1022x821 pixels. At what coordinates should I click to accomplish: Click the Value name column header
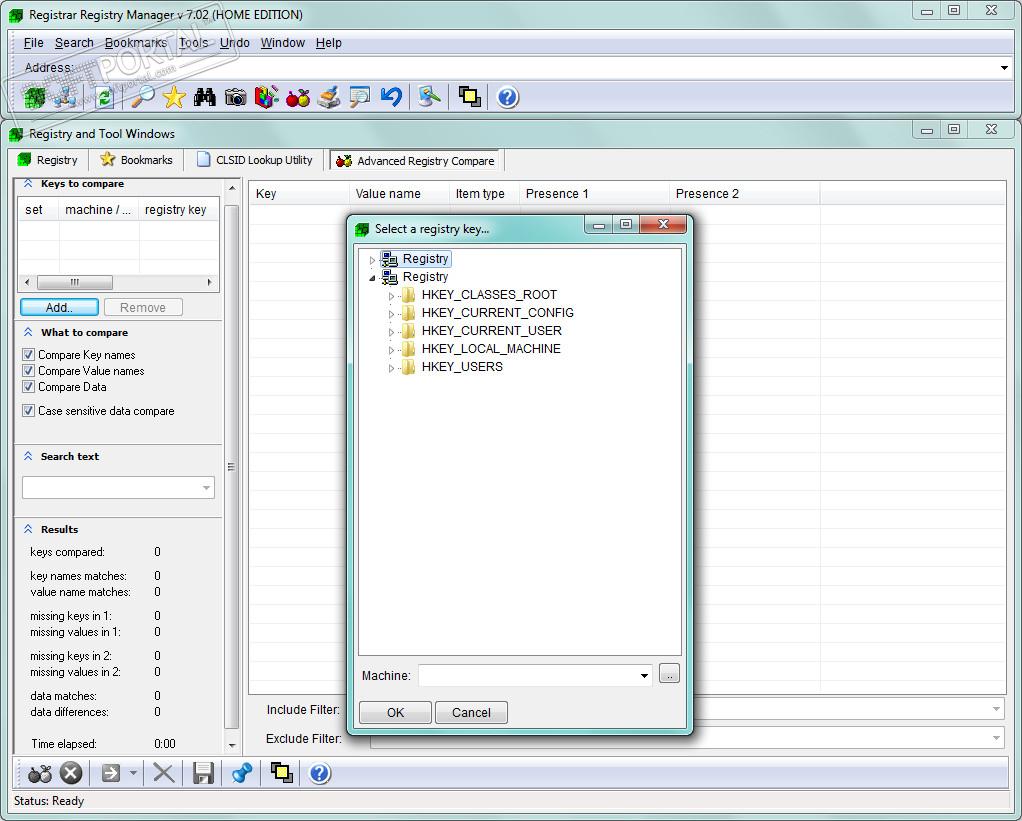tap(399, 194)
